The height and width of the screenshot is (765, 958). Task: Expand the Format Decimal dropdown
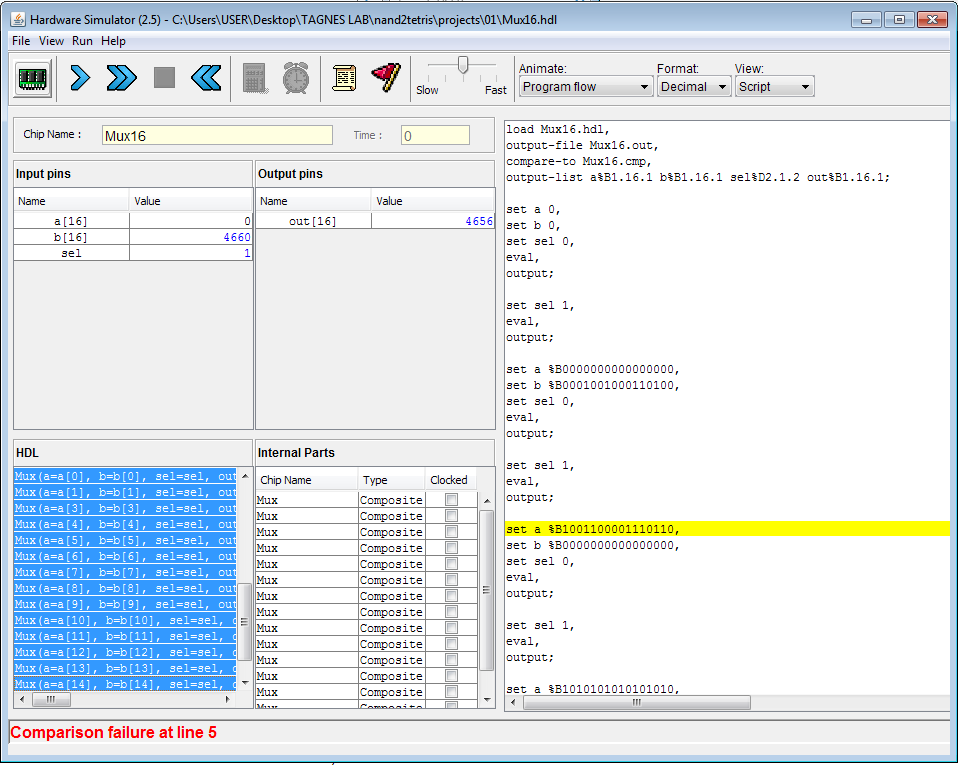point(693,87)
